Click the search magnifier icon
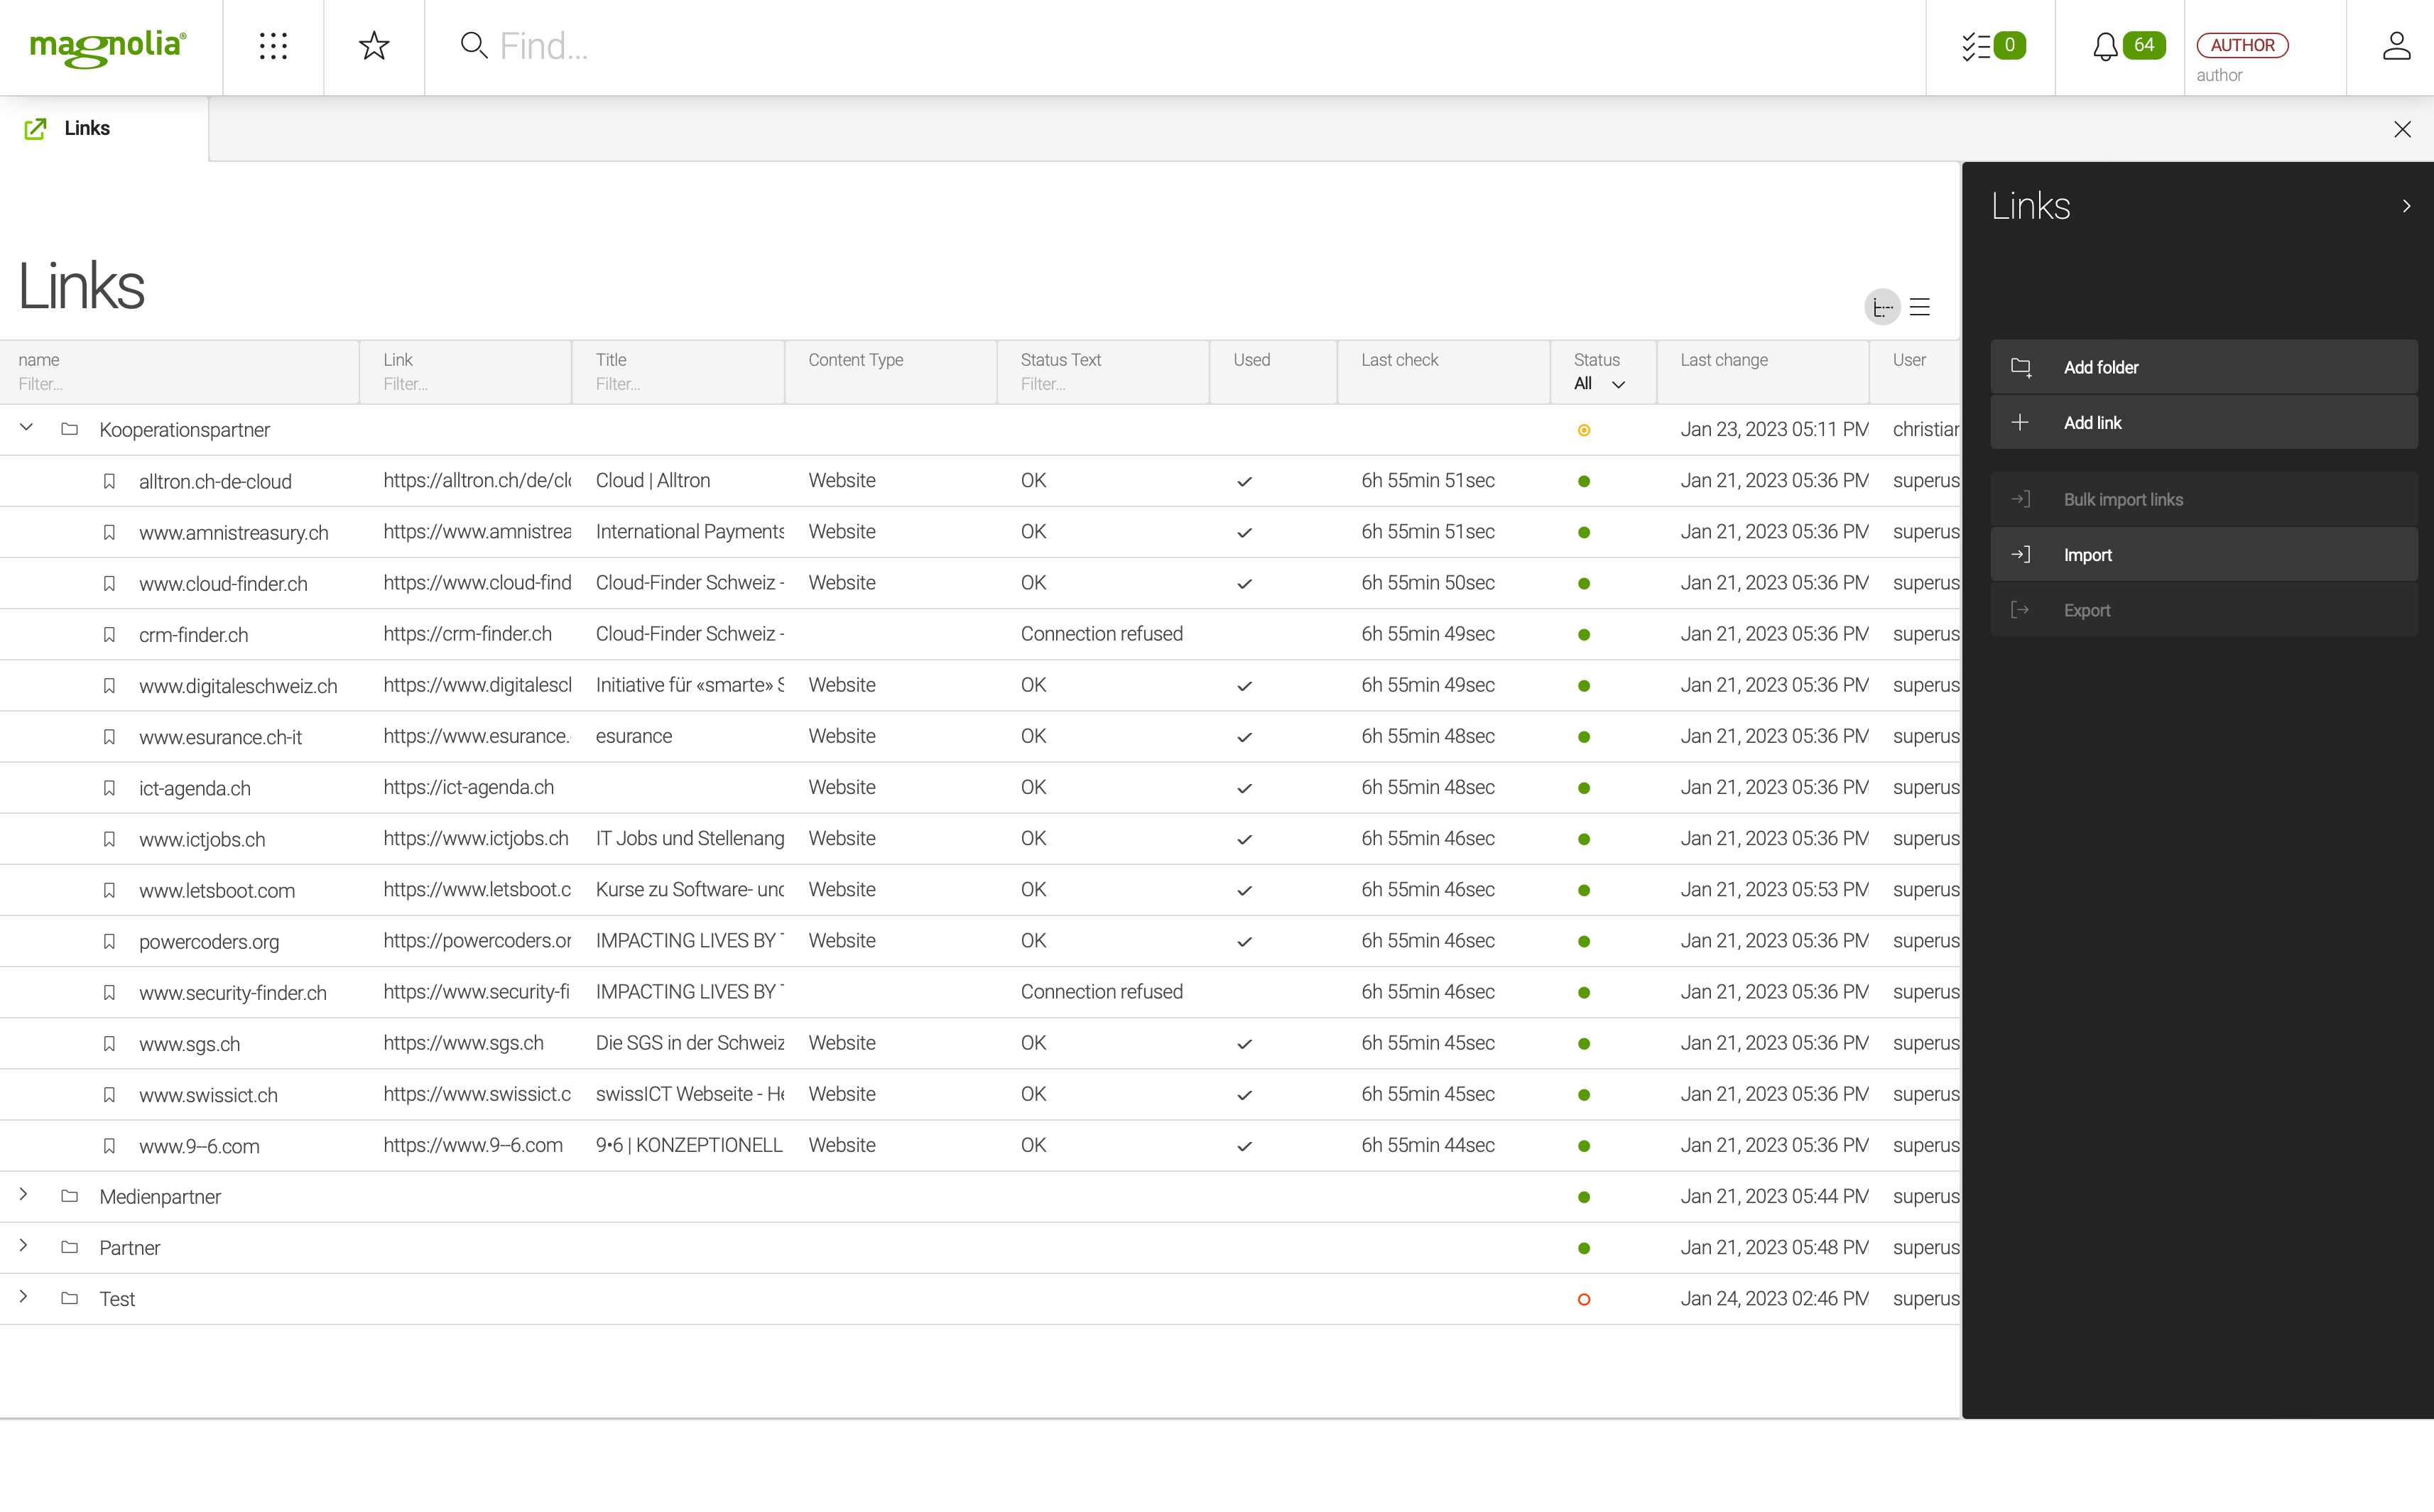The height and width of the screenshot is (1512, 2434). click(x=473, y=45)
